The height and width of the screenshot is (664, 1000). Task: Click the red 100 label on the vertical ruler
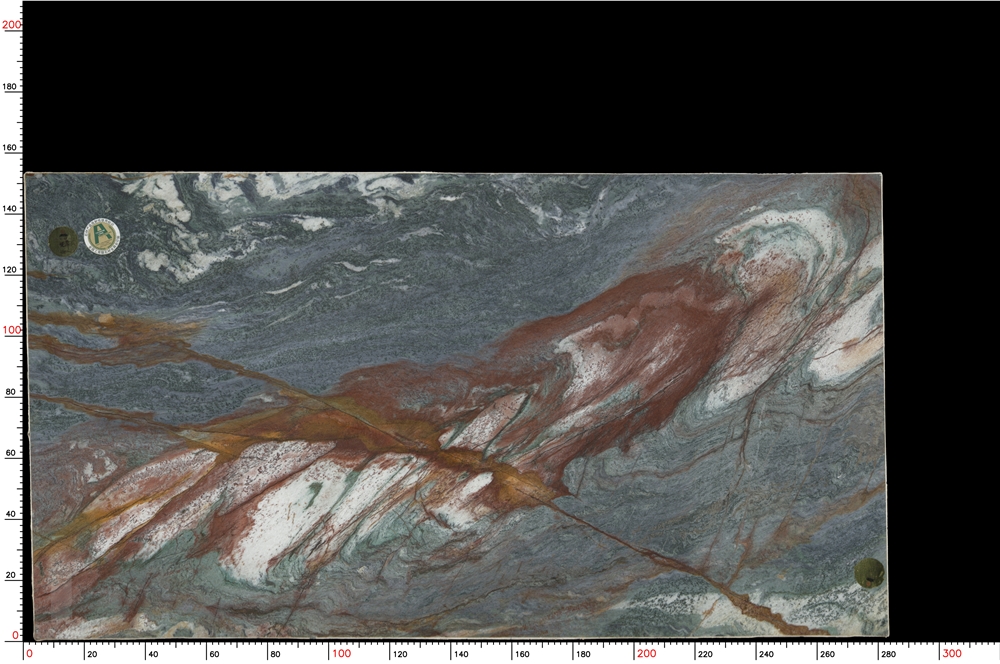(11, 330)
